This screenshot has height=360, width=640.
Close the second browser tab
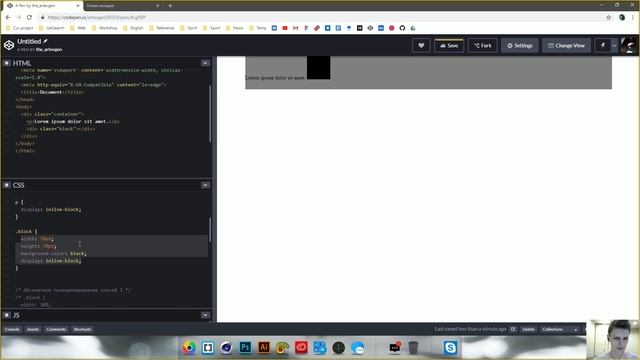[x=158, y=6]
